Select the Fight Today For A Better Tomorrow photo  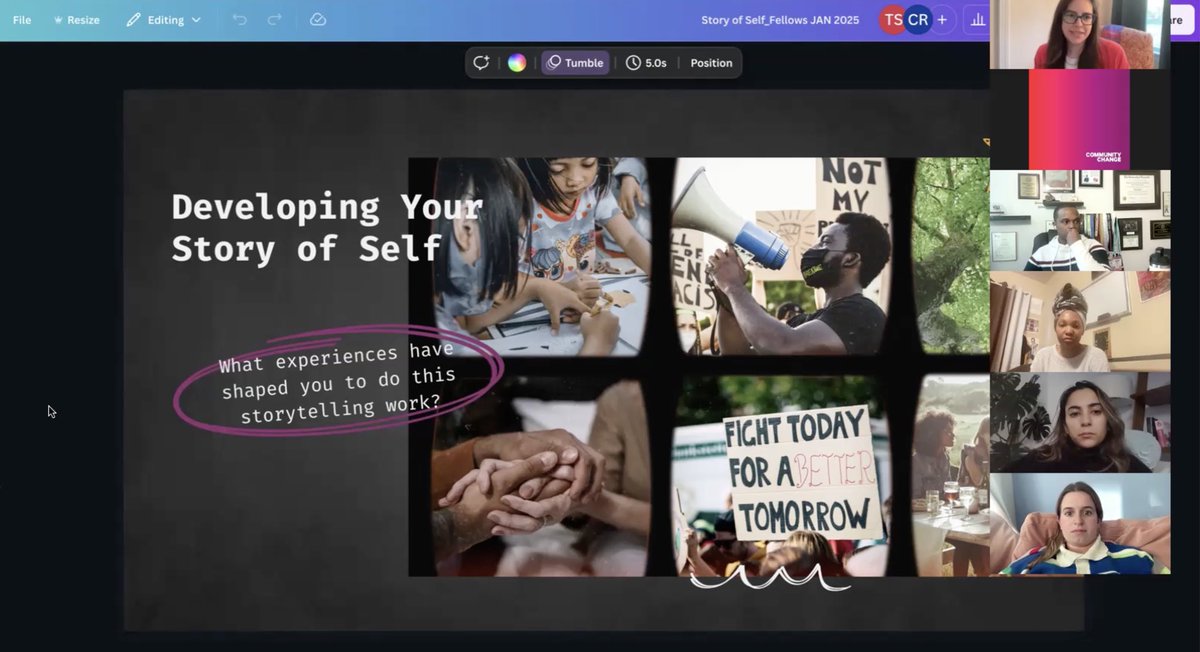[x=781, y=476]
